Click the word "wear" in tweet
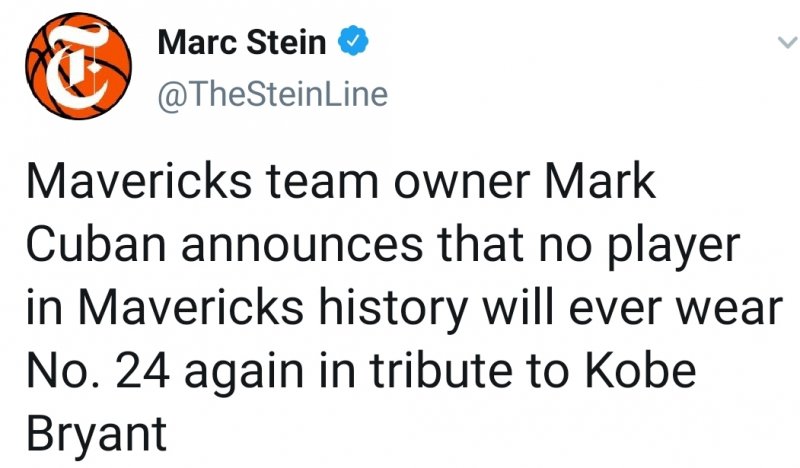This screenshot has height=468, width=800. click(725, 309)
